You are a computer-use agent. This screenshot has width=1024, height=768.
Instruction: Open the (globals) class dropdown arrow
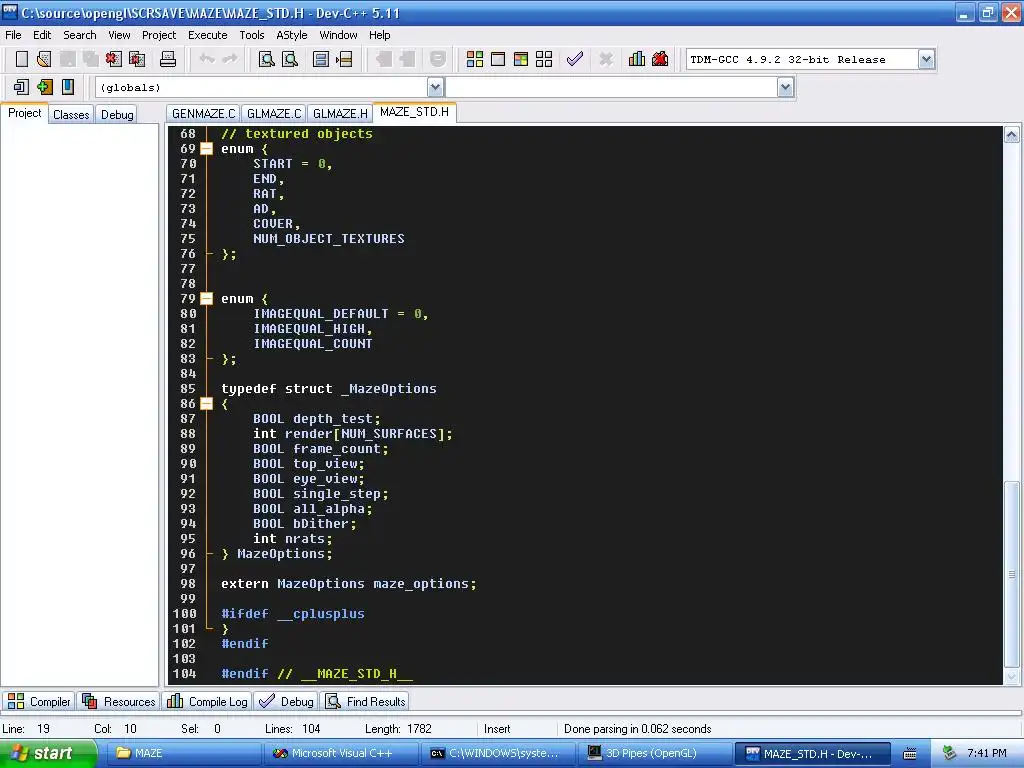coord(435,87)
